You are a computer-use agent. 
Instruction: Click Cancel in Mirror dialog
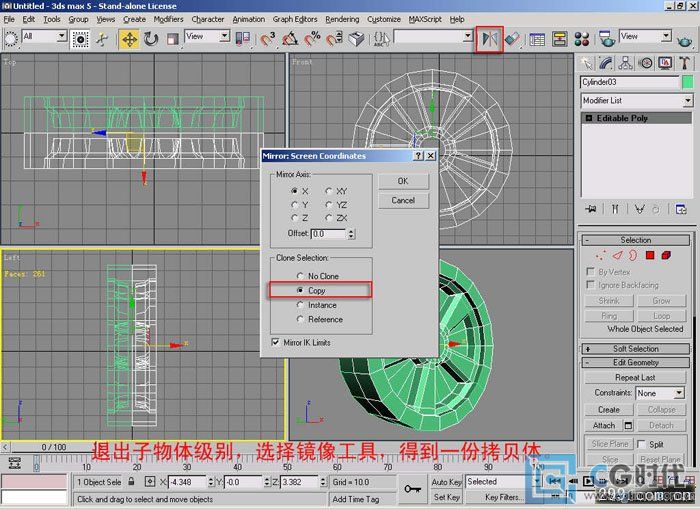(x=403, y=200)
